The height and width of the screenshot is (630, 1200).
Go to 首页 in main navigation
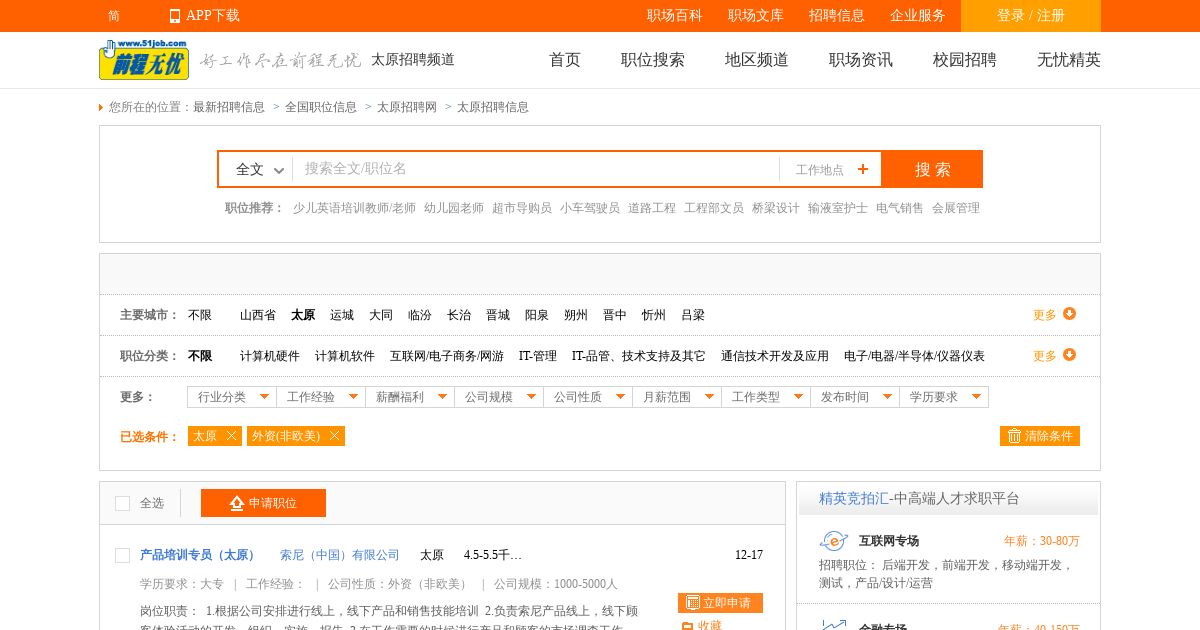[565, 60]
